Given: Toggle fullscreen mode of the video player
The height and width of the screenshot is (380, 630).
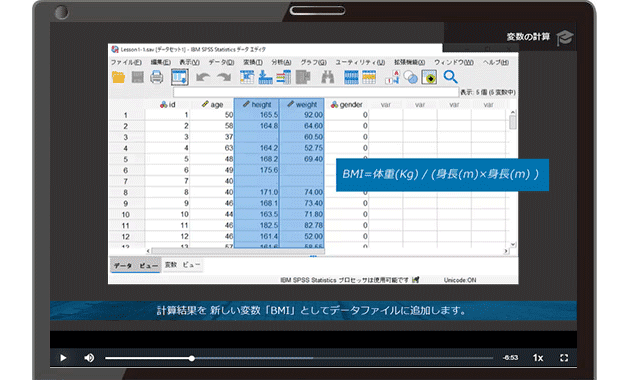Looking at the screenshot, I should coord(564,358).
